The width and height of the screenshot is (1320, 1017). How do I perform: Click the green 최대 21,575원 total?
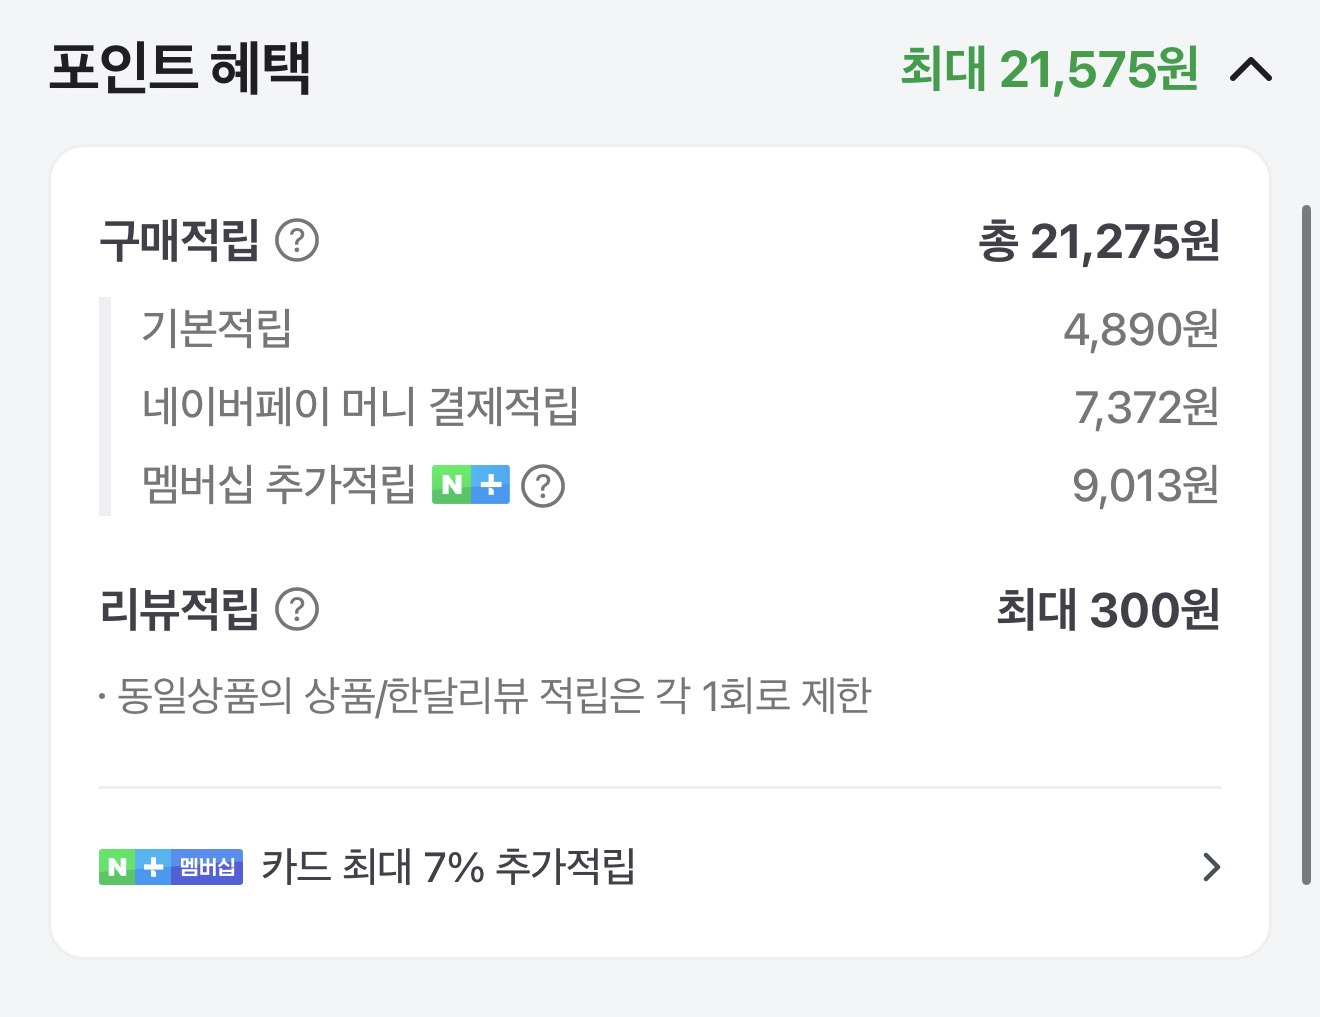(1049, 70)
